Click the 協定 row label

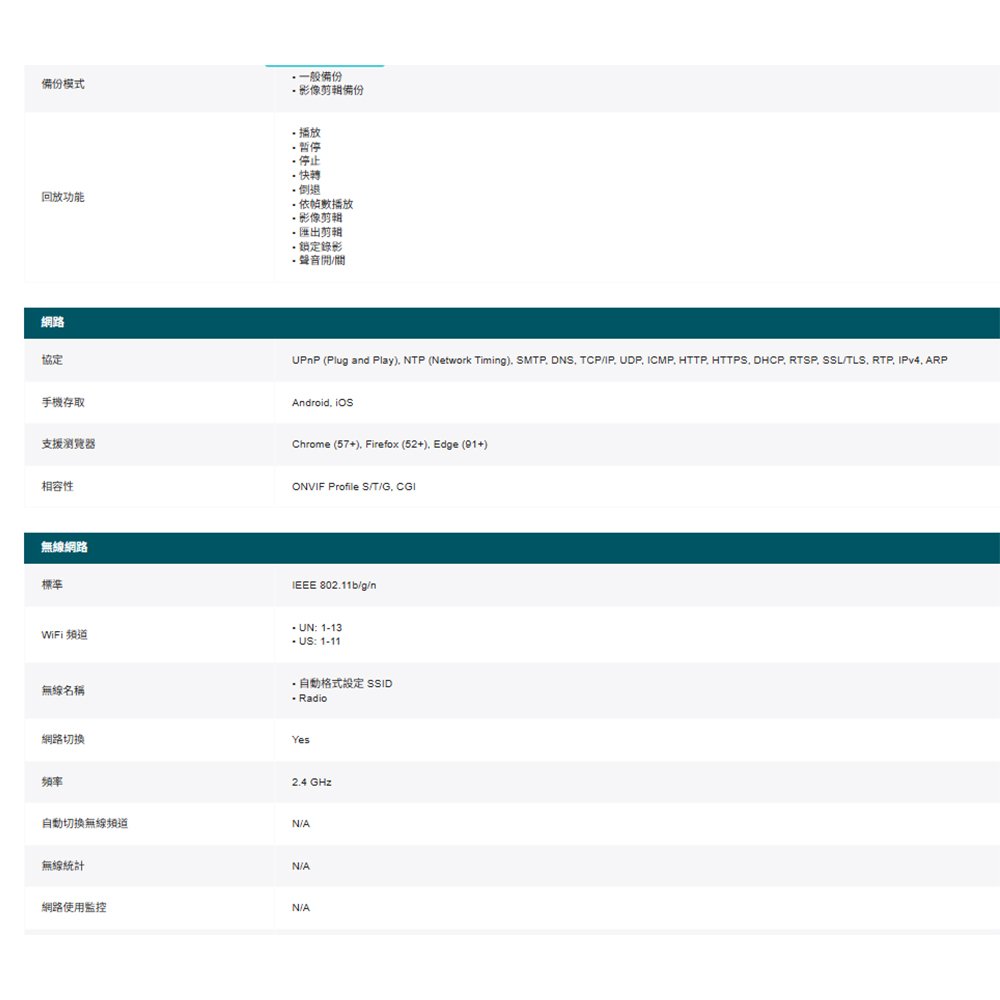click(52, 359)
